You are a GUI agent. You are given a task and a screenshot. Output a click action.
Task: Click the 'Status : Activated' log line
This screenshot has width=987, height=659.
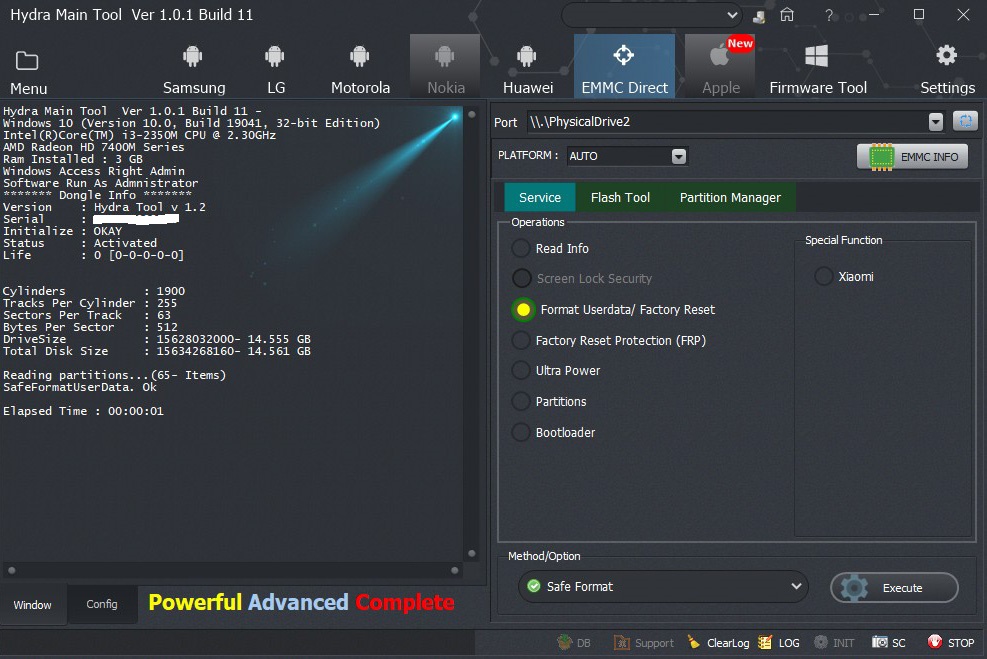point(80,243)
